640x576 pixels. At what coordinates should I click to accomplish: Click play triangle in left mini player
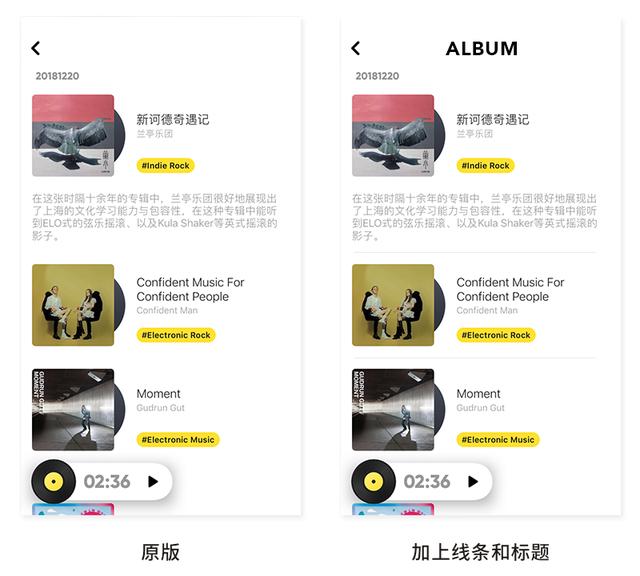[x=153, y=482]
